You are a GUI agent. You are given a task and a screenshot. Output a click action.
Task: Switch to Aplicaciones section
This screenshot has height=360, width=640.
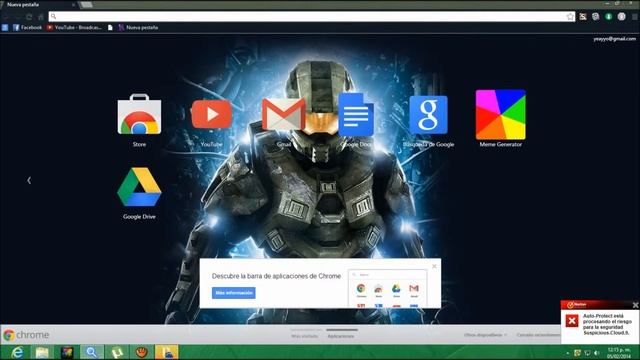(341, 336)
